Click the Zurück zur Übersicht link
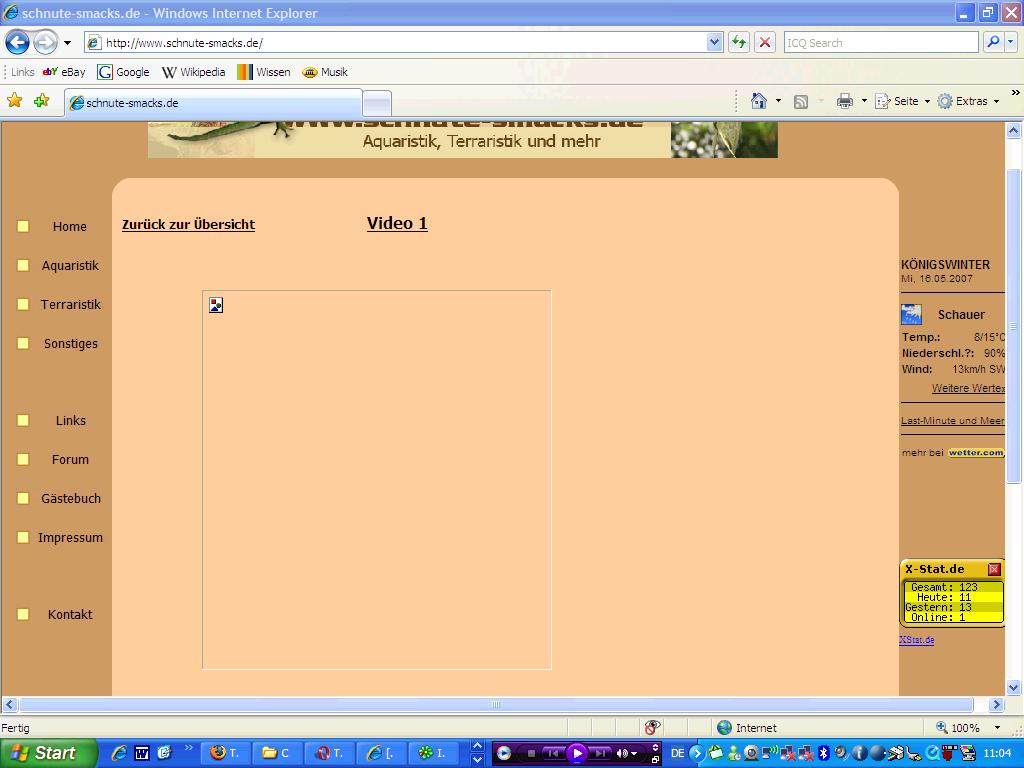Viewport: 1024px width, 768px height. coord(188,225)
